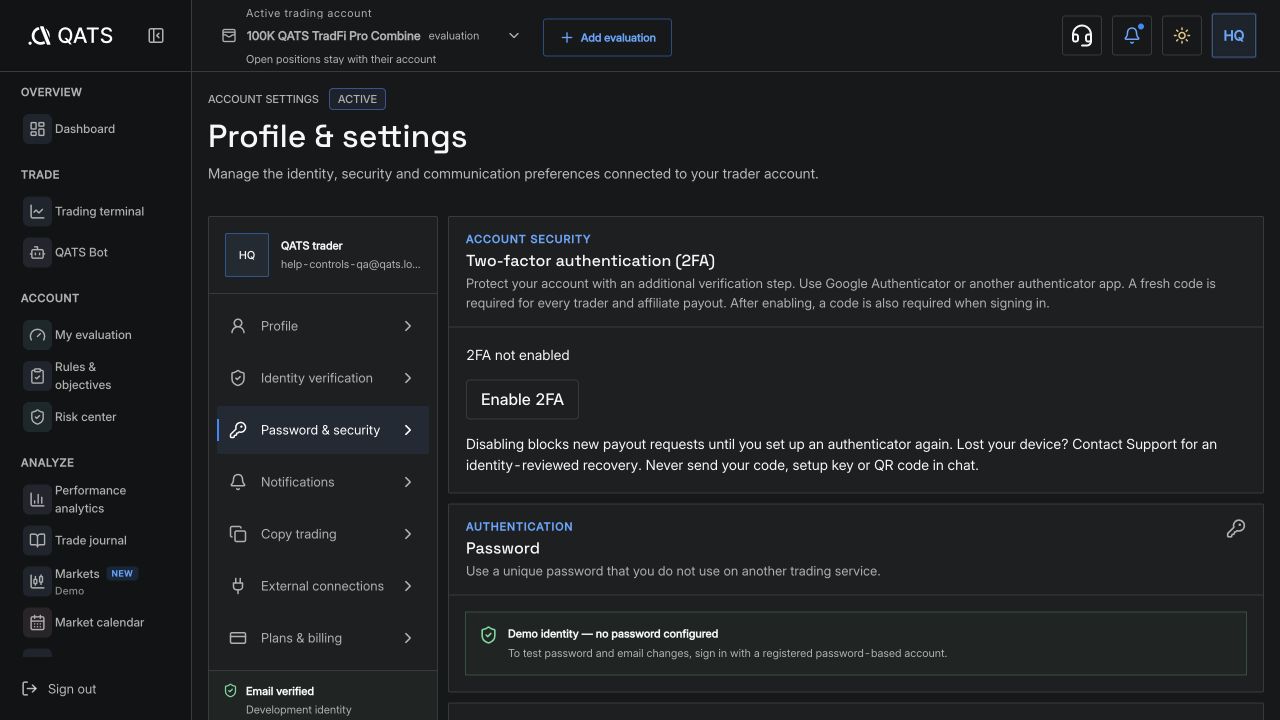
Task: Click the help-controls-qa email text
Action: pyautogui.click(x=351, y=265)
